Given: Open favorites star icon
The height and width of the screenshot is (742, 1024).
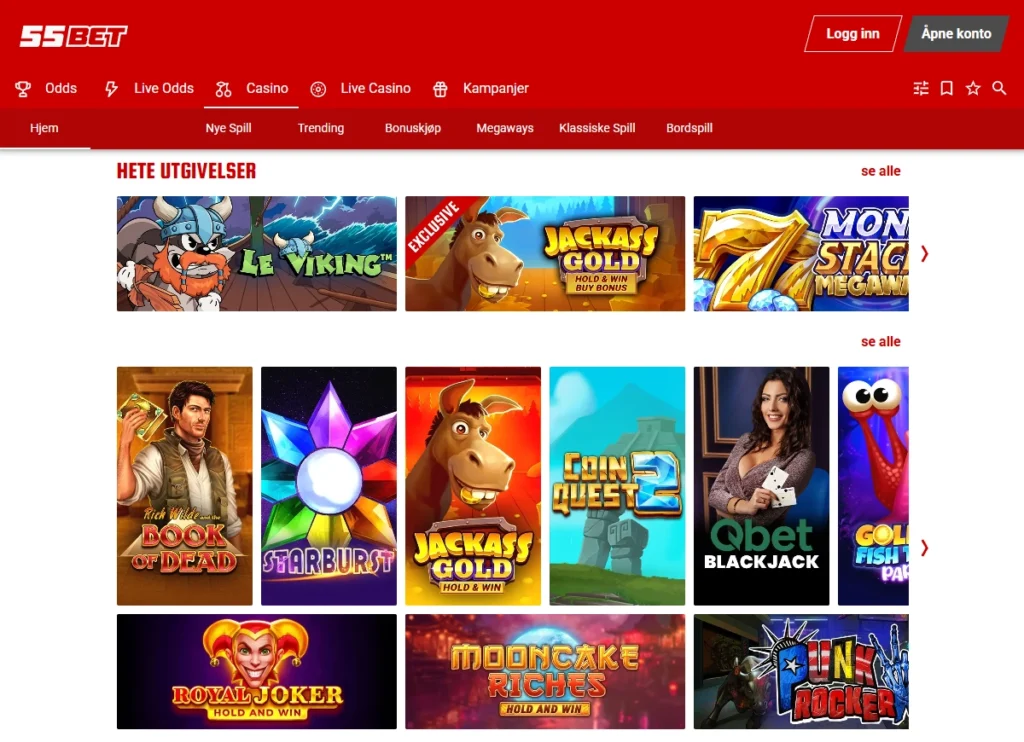Looking at the screenshot, I should pyautogui.click(x=973, y=88).
